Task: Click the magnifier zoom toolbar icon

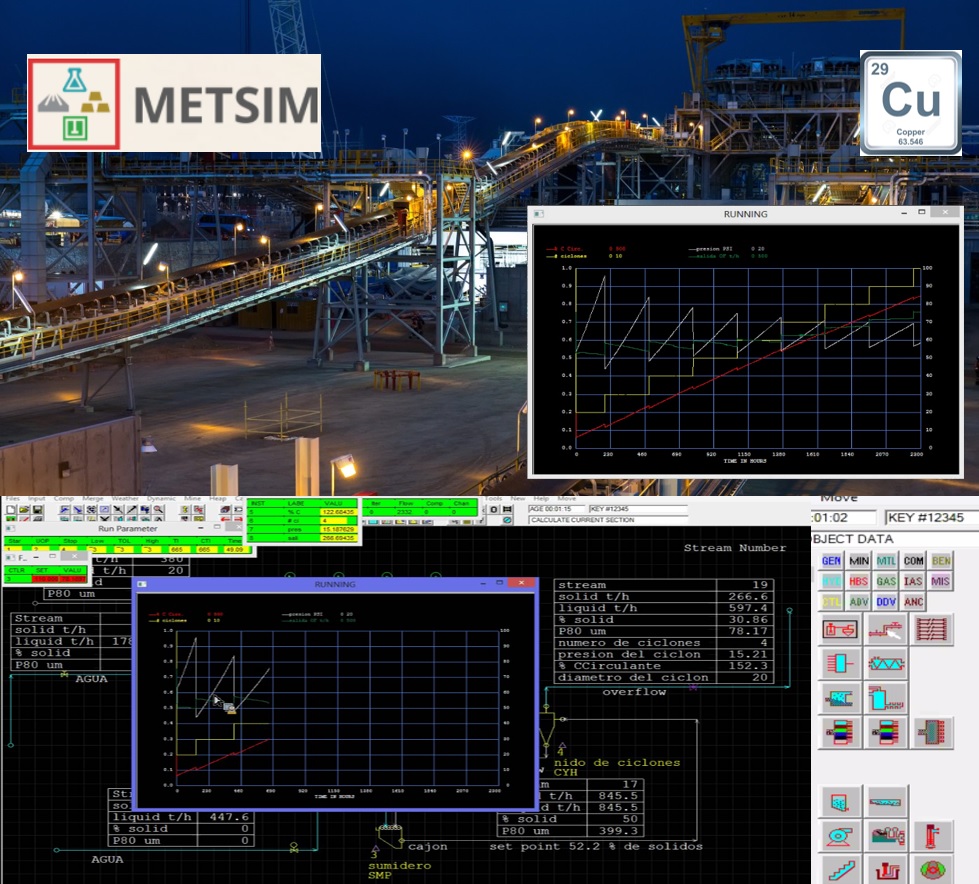Action: pyautogui.click(x=159, y=510)
